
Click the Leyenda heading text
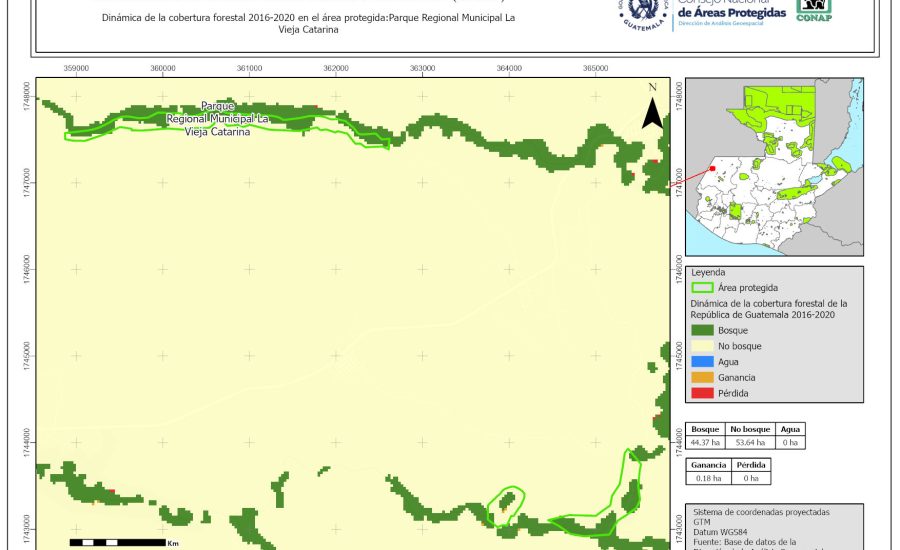click(x=707, y=272)
